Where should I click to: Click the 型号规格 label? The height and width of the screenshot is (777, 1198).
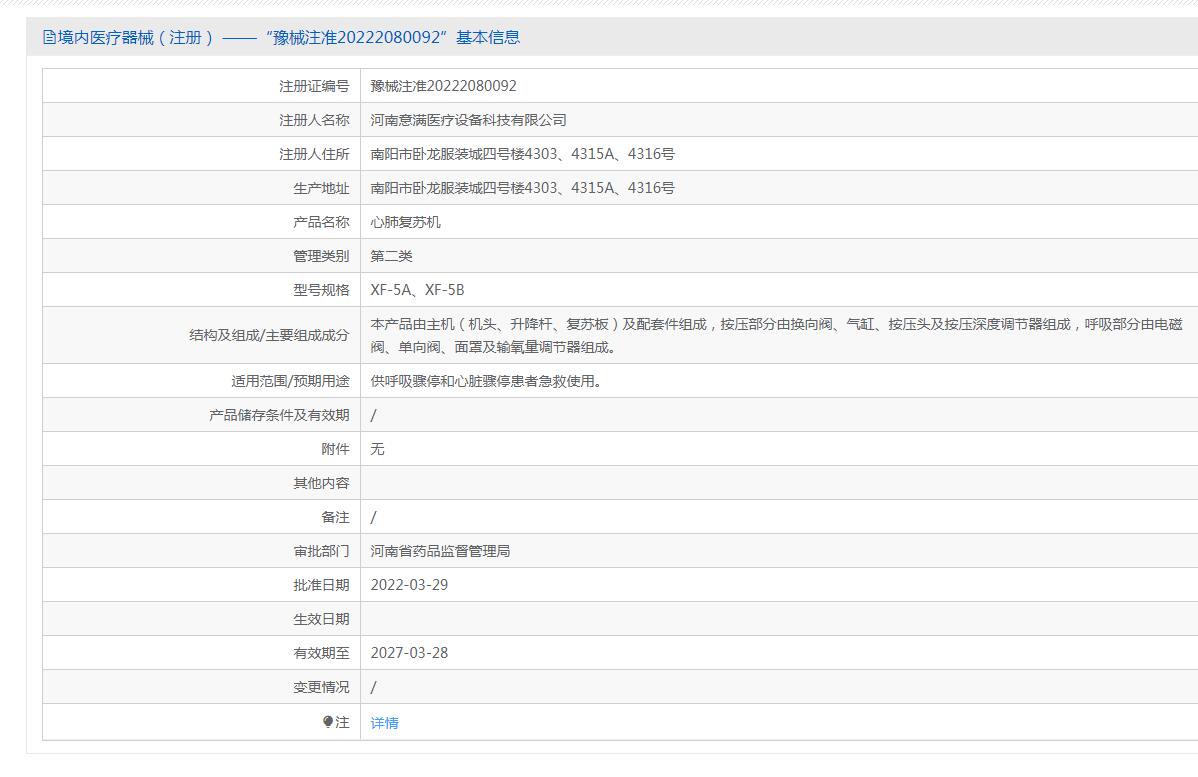pyautogui.click(x=321, y=290)
